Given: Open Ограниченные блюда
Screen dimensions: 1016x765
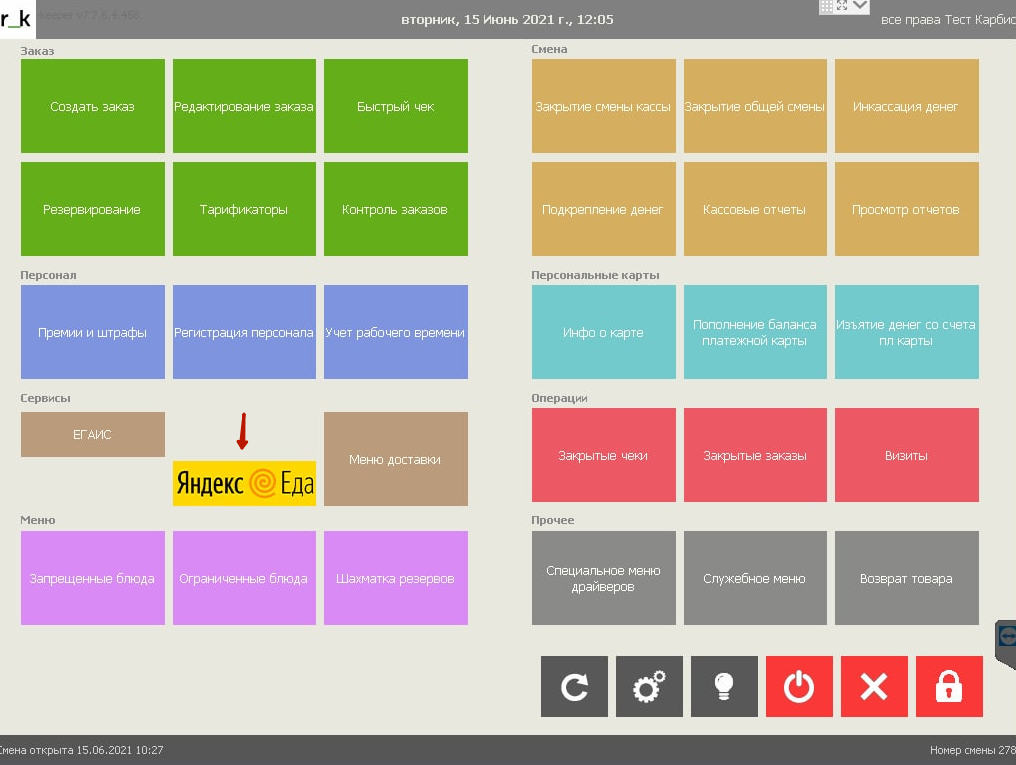Looking at the screenshot, I should 244,578.
